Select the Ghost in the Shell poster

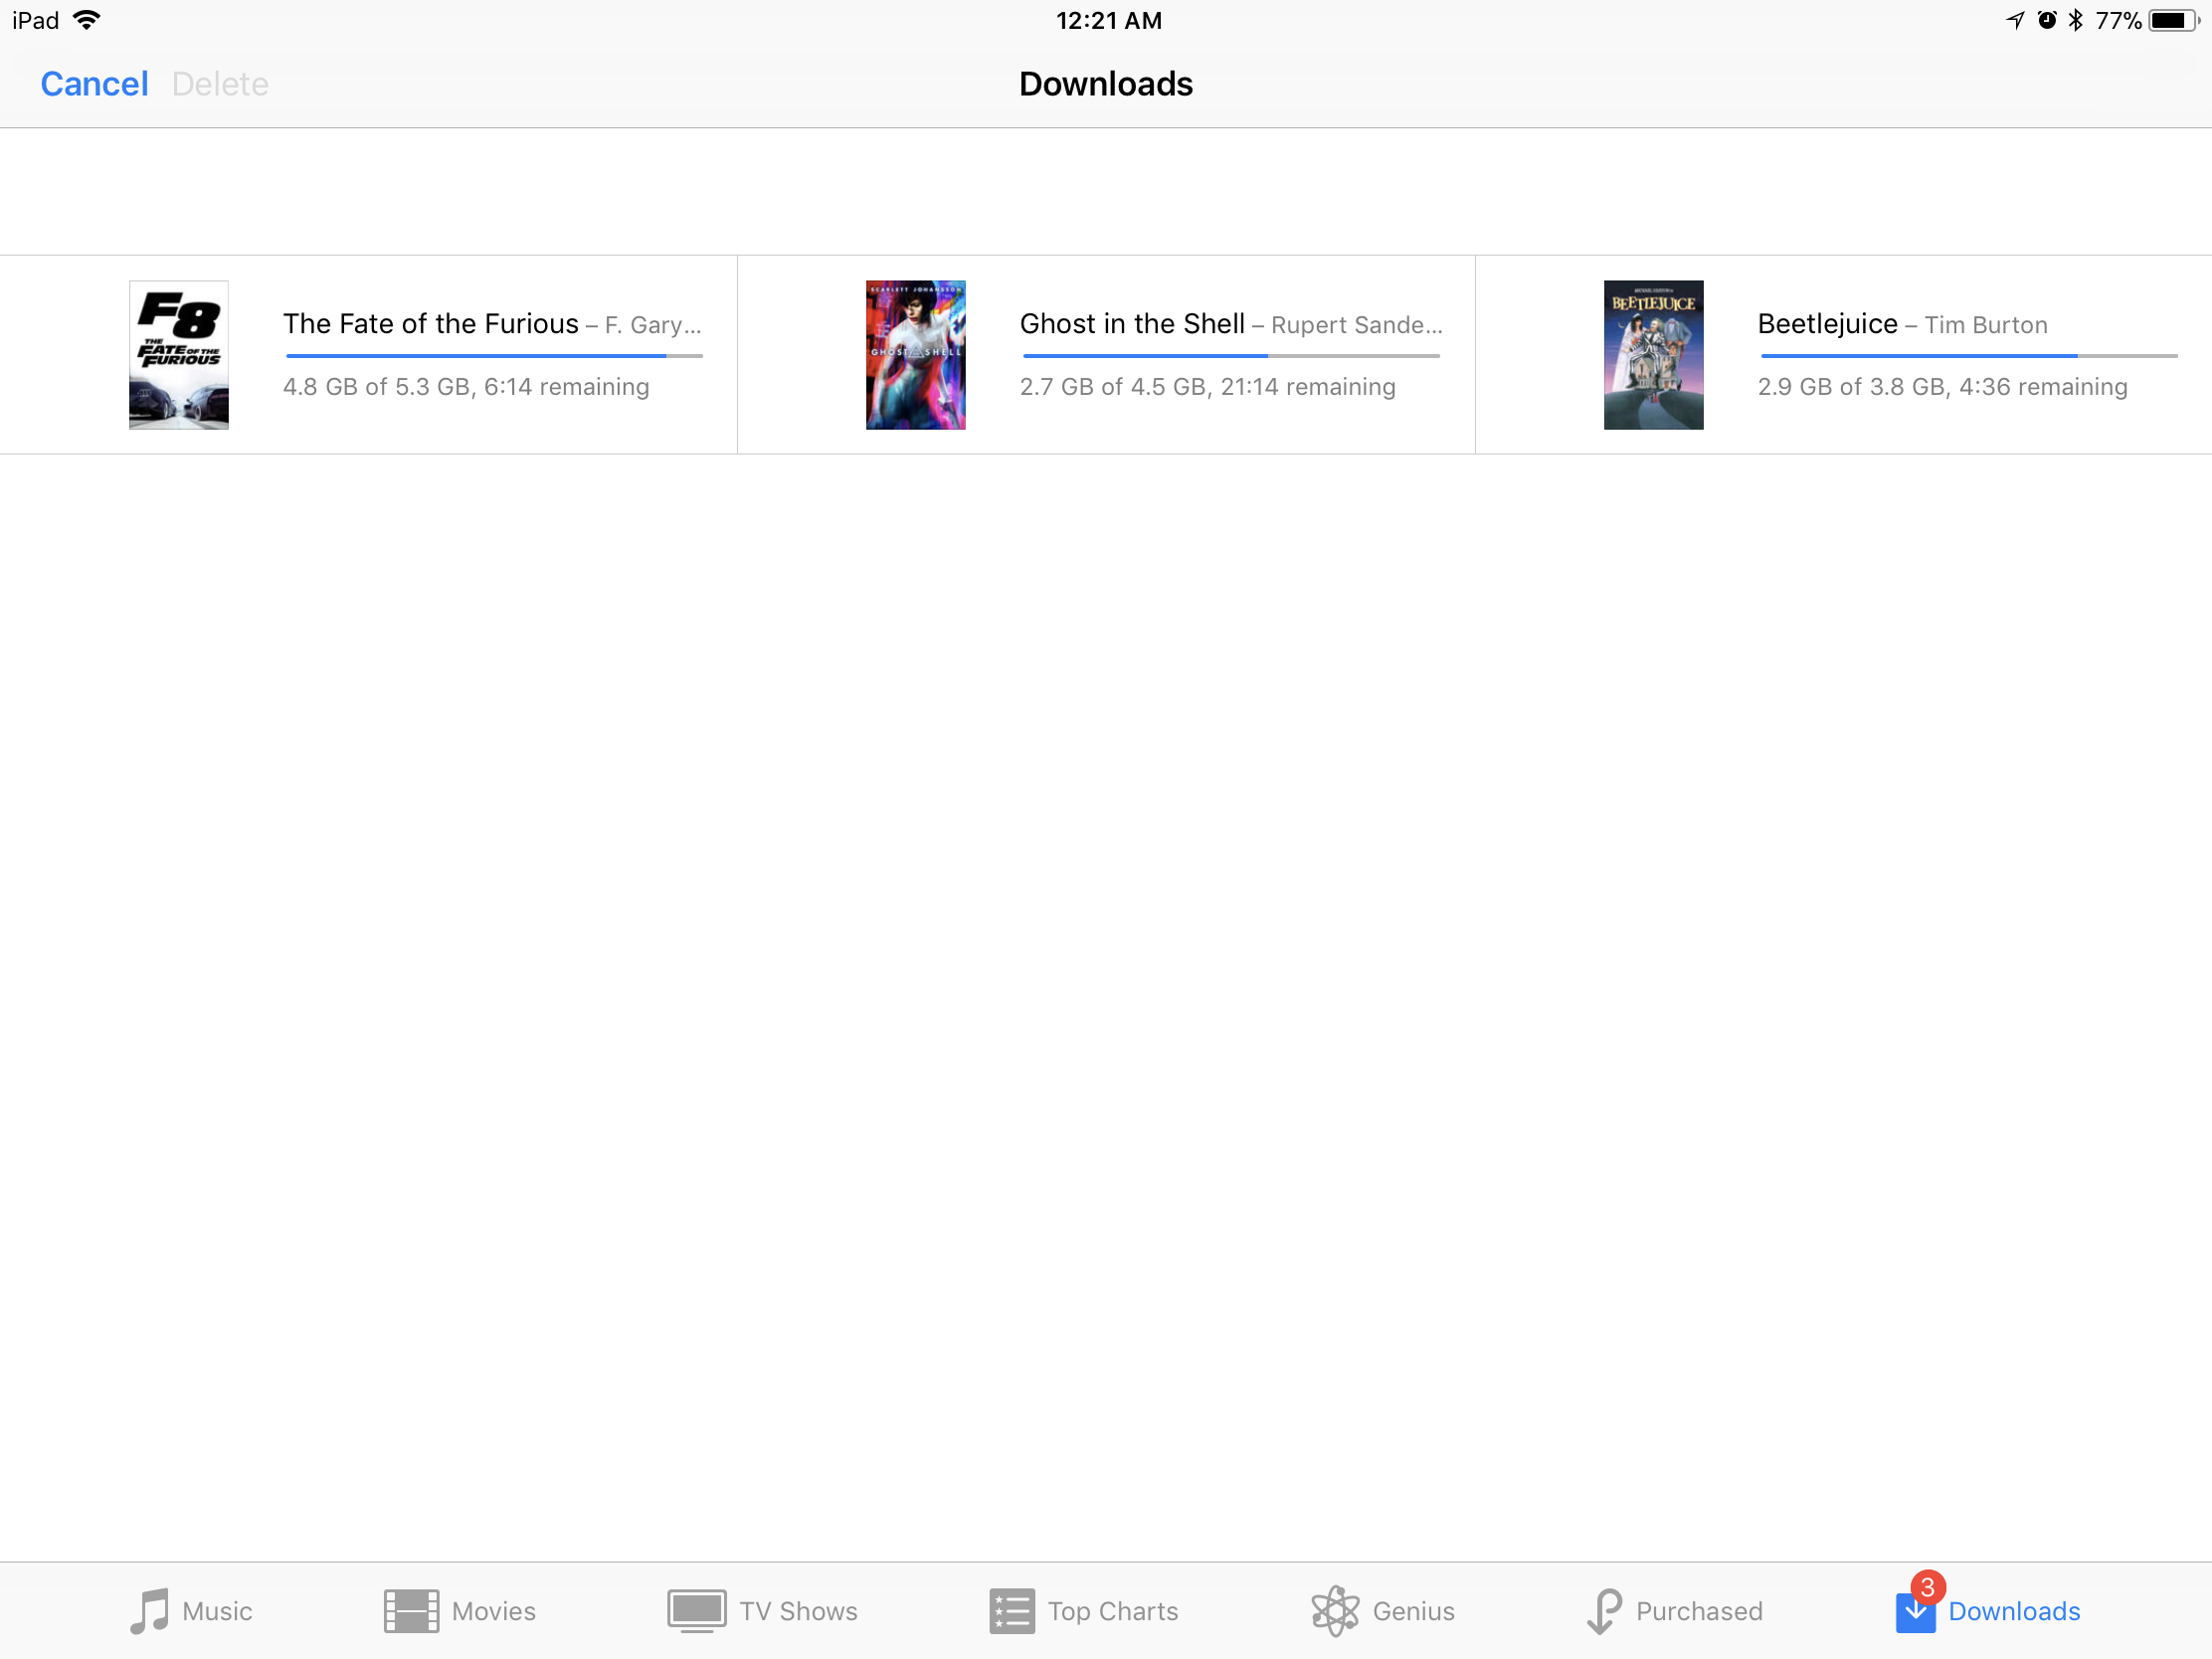pyautogui.click(x=916, y=355)
